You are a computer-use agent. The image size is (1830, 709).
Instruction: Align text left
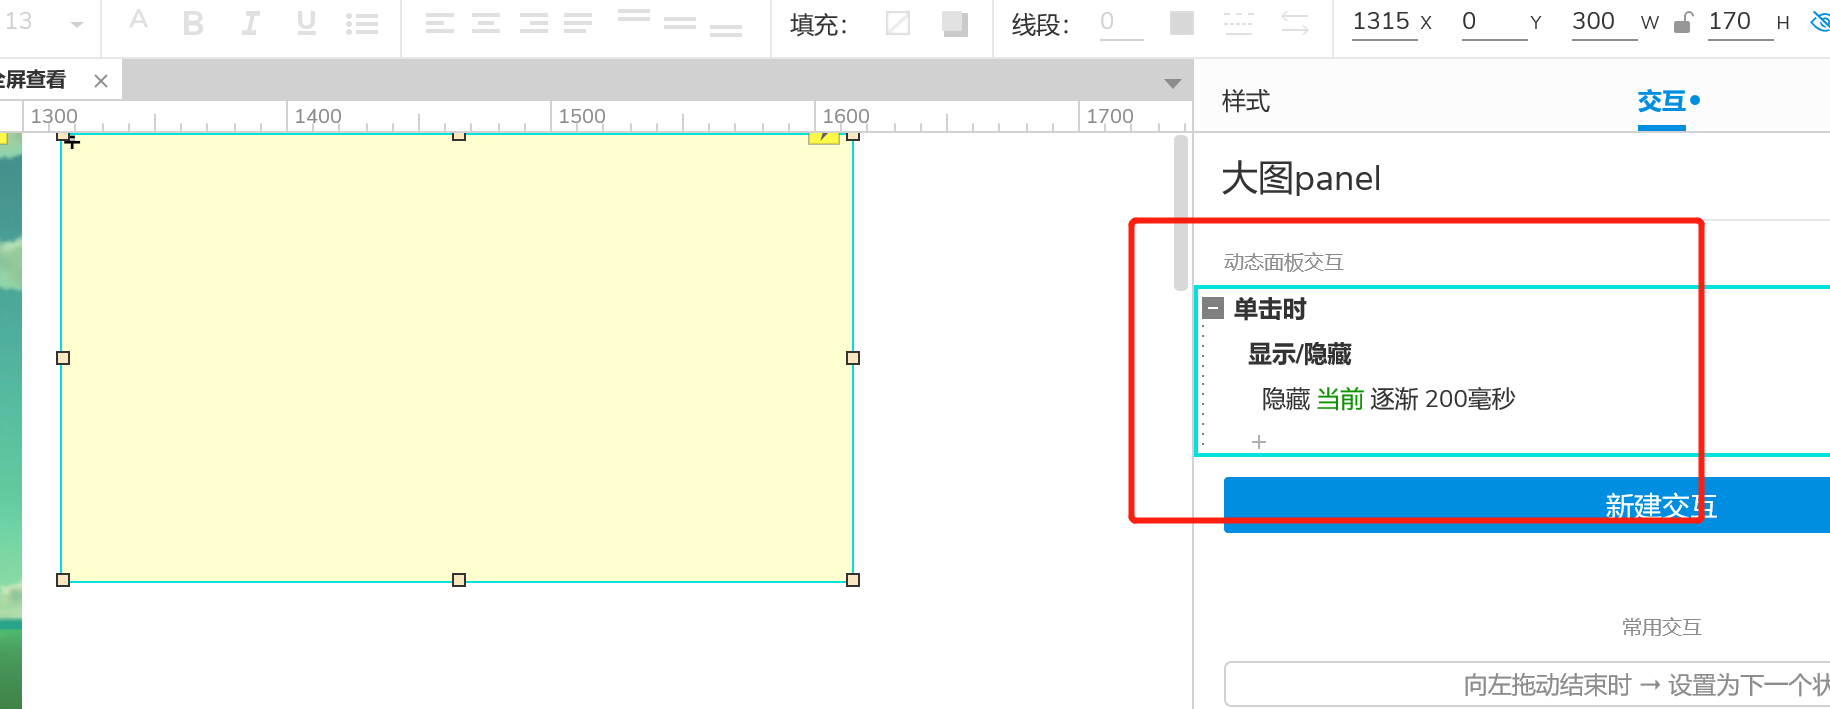coord(439,23)
